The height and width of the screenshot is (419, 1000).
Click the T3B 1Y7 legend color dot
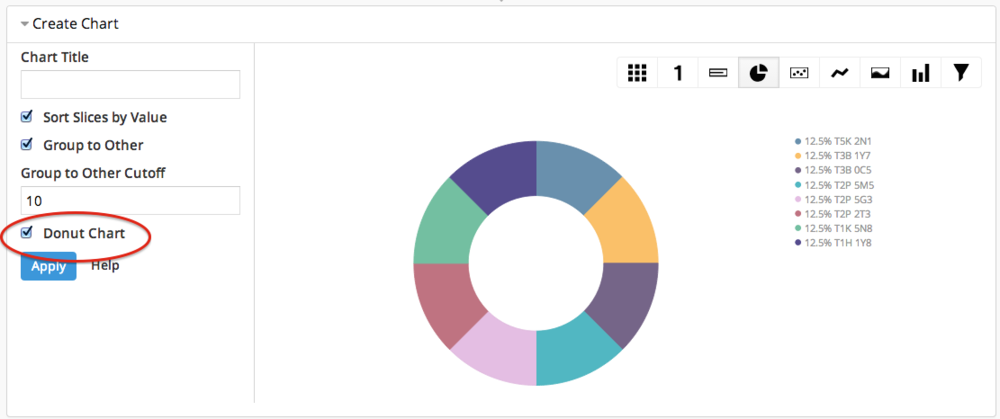(x=798, y=156)
